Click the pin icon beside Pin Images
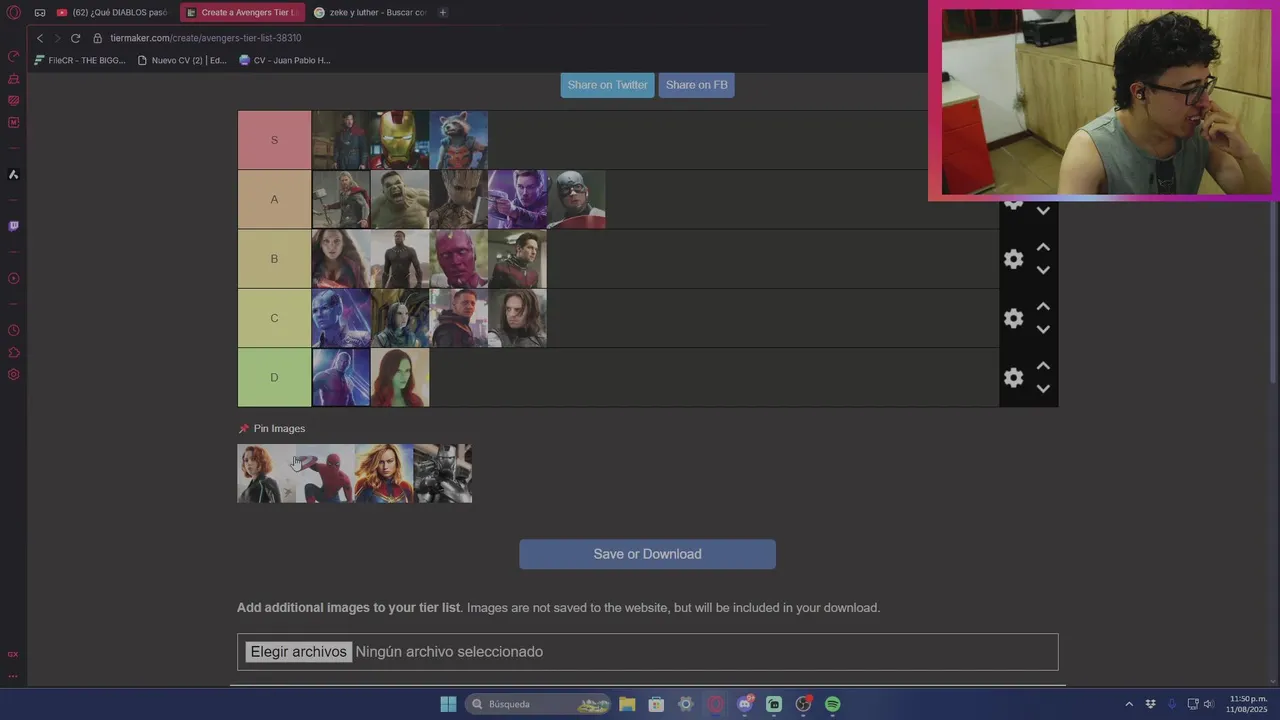Image resolution: width=1280 pixels, height=720 pixels. coord(243,429)
